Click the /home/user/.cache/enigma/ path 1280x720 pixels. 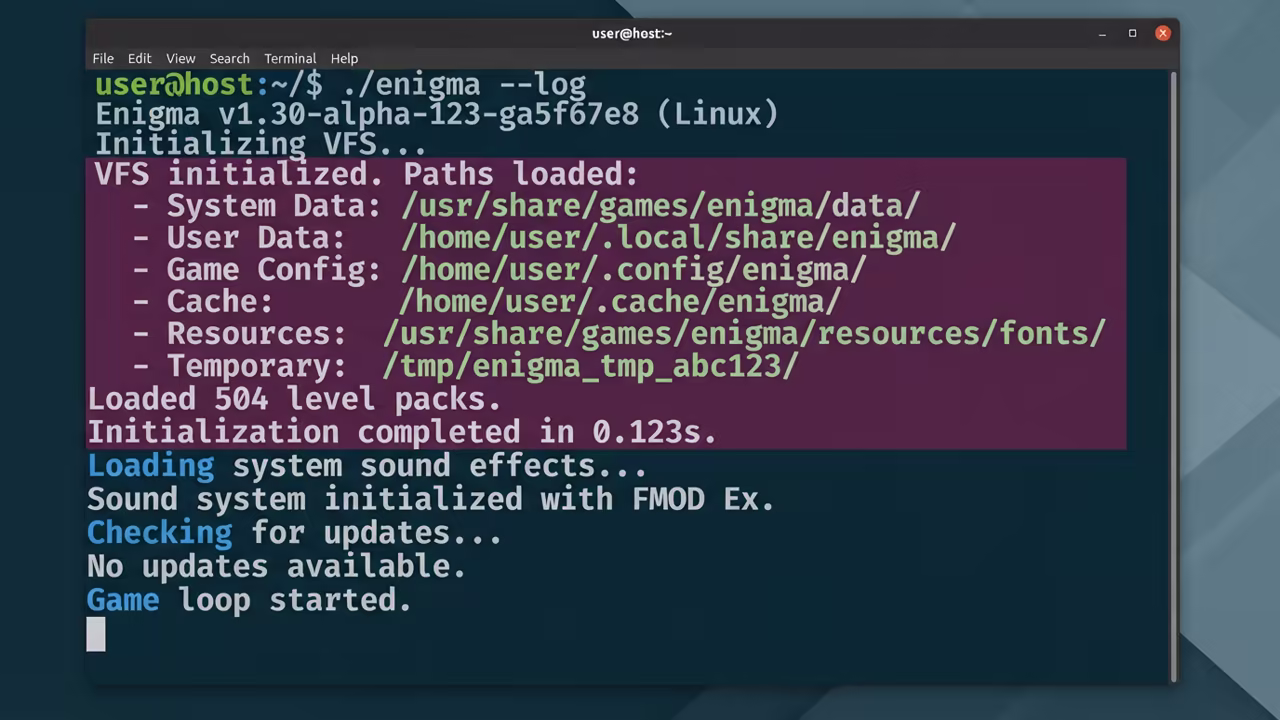620,301
